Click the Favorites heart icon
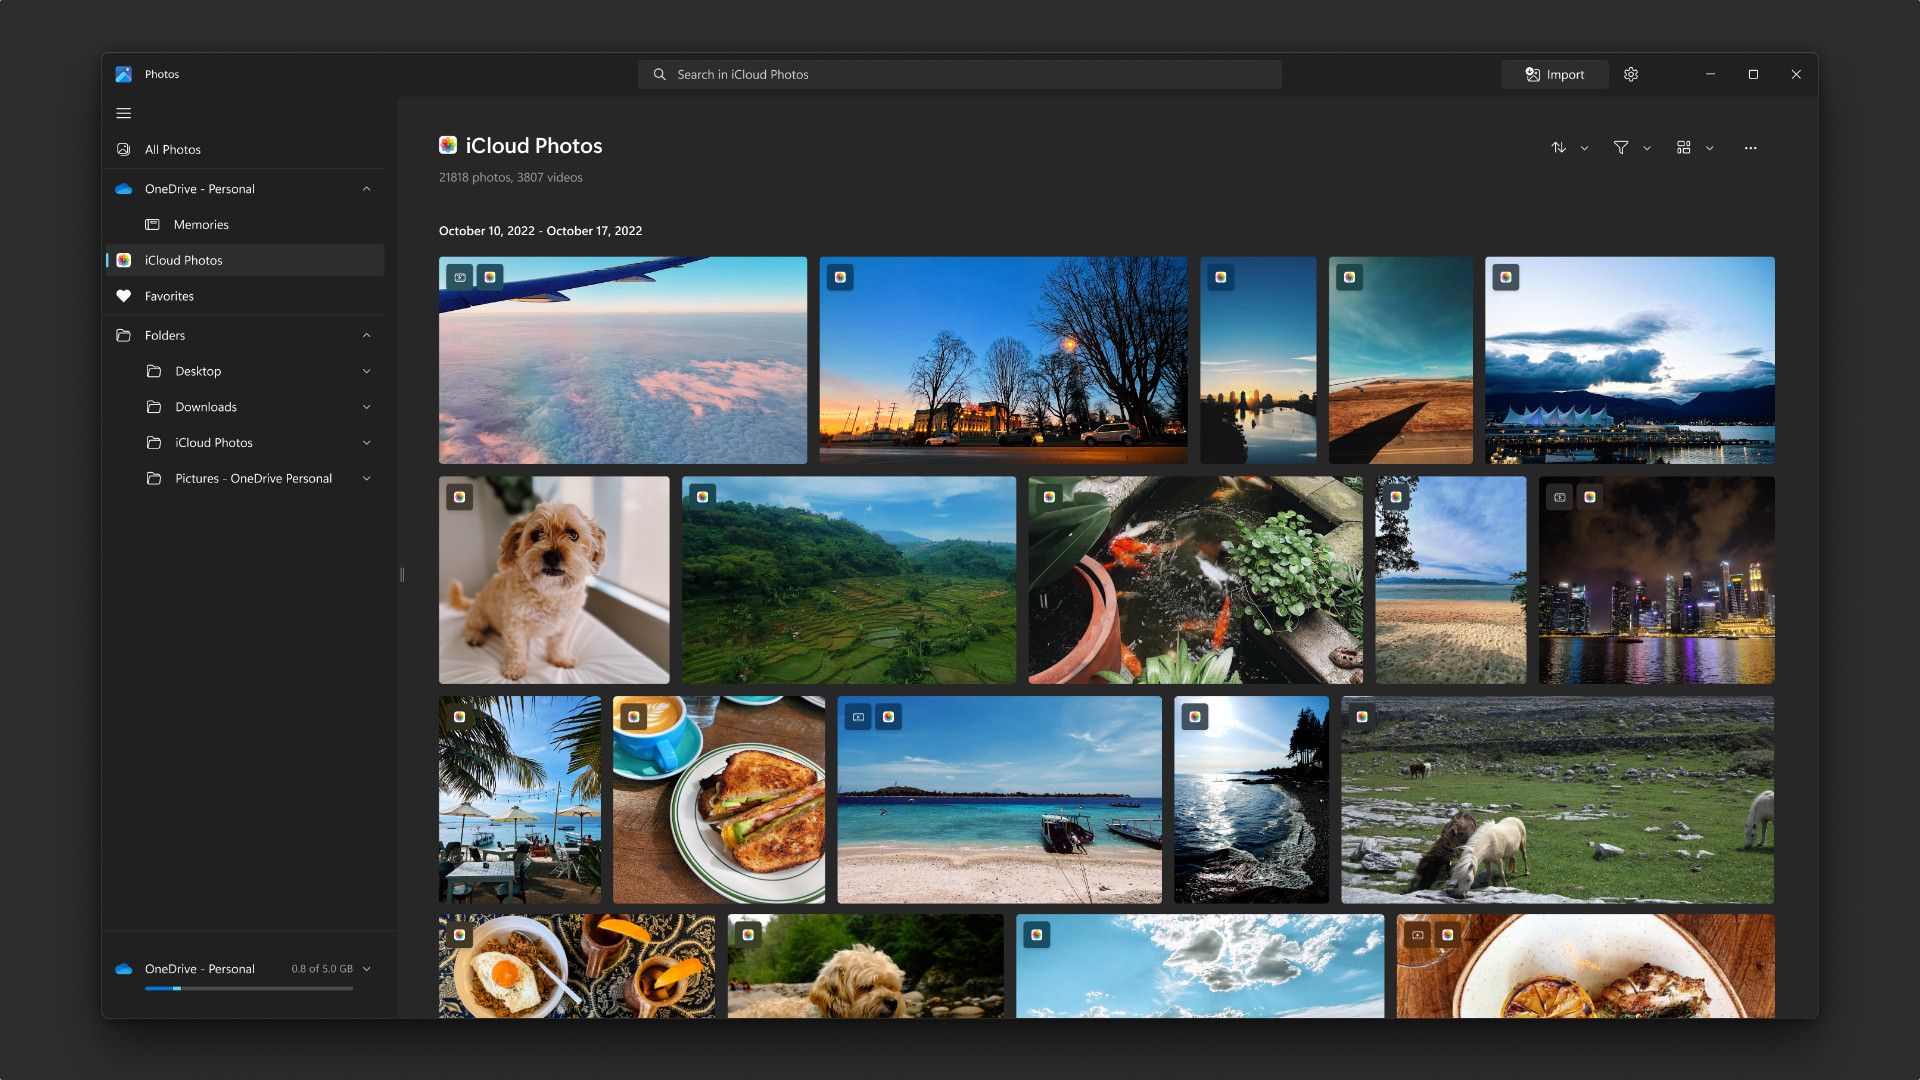The image size is (1920, 1080). pyautogui.click(x=124, y=294)
